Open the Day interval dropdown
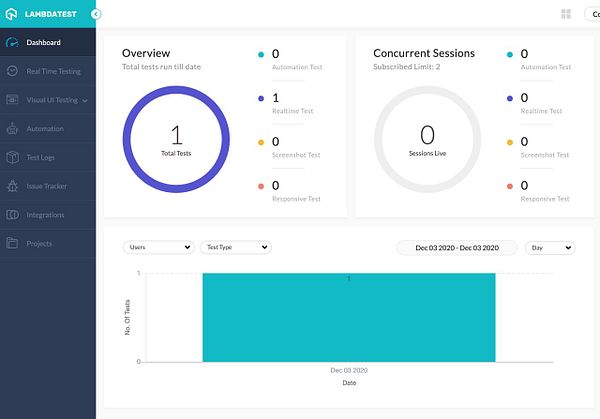 click(550, 248)
